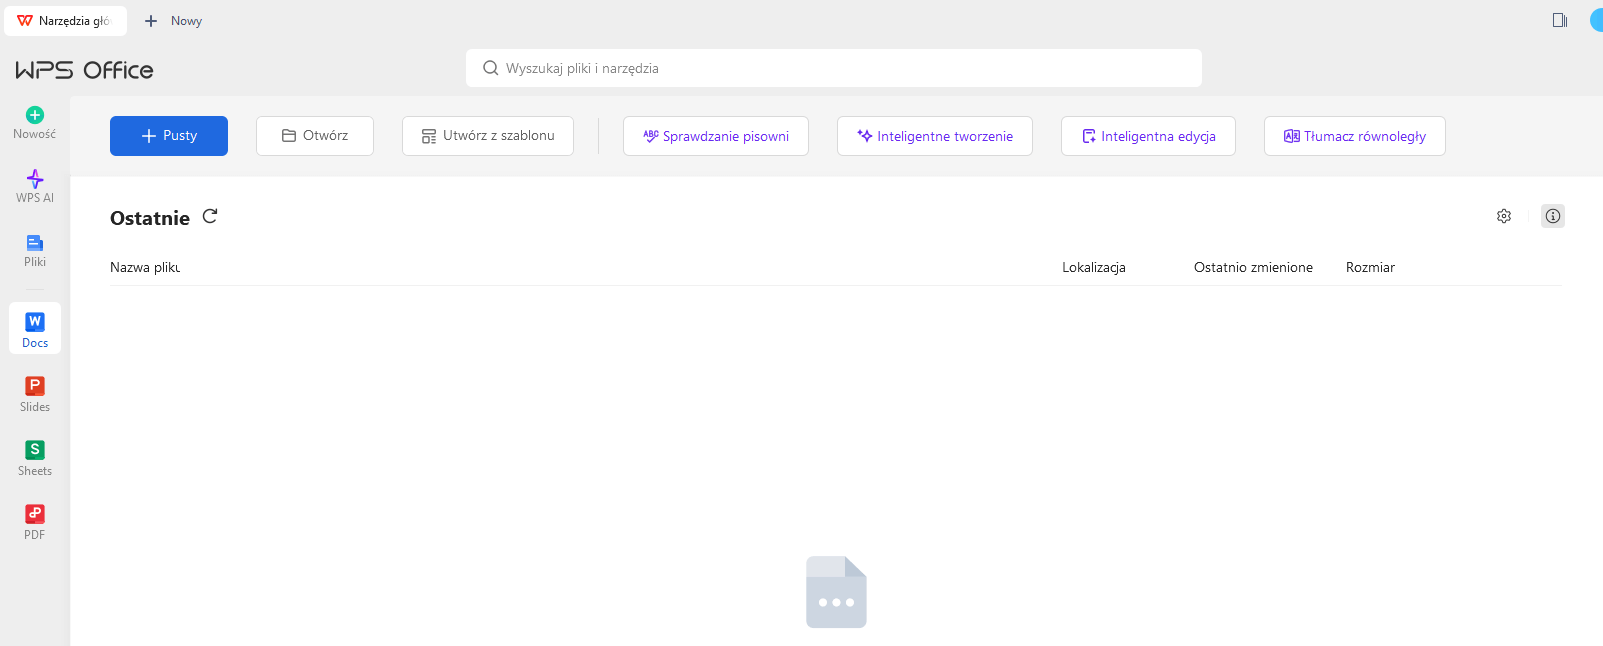The height and width of the screenshot is (646, 1603).
Task: Open list settings gear icon
Action: tap(1504, 216)
